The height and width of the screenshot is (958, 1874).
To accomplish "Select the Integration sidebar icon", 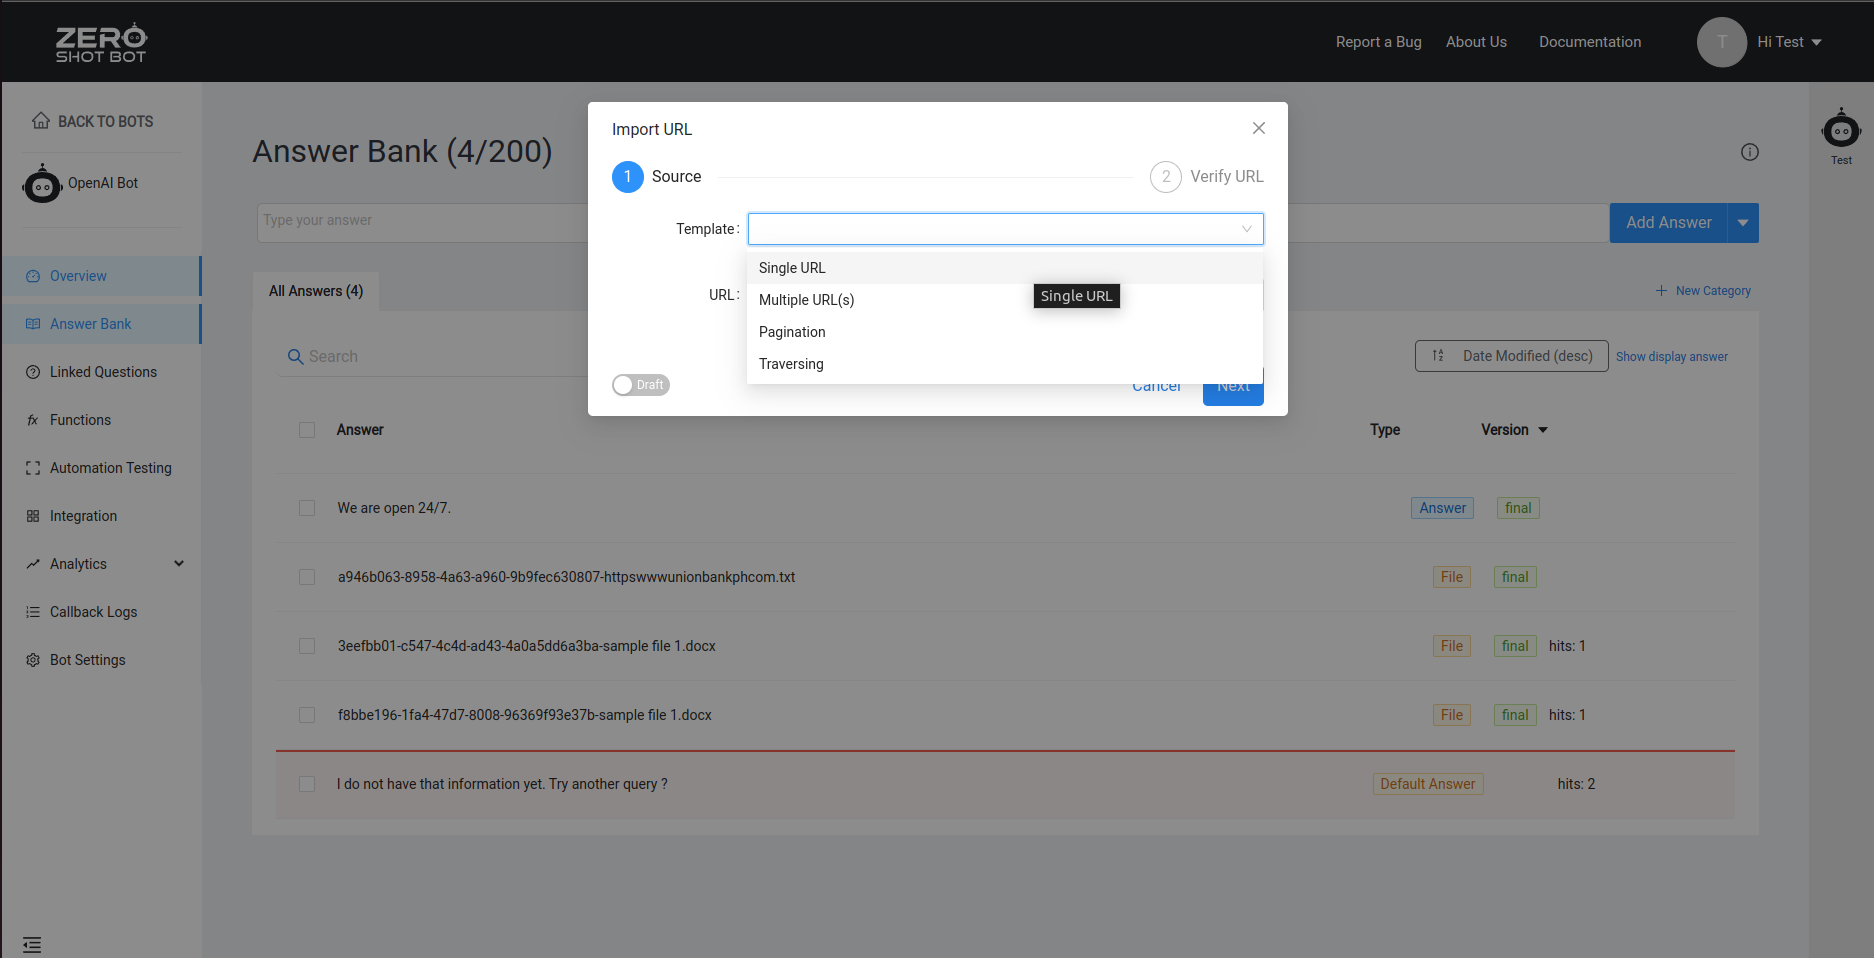I will (x=32, y=515).
